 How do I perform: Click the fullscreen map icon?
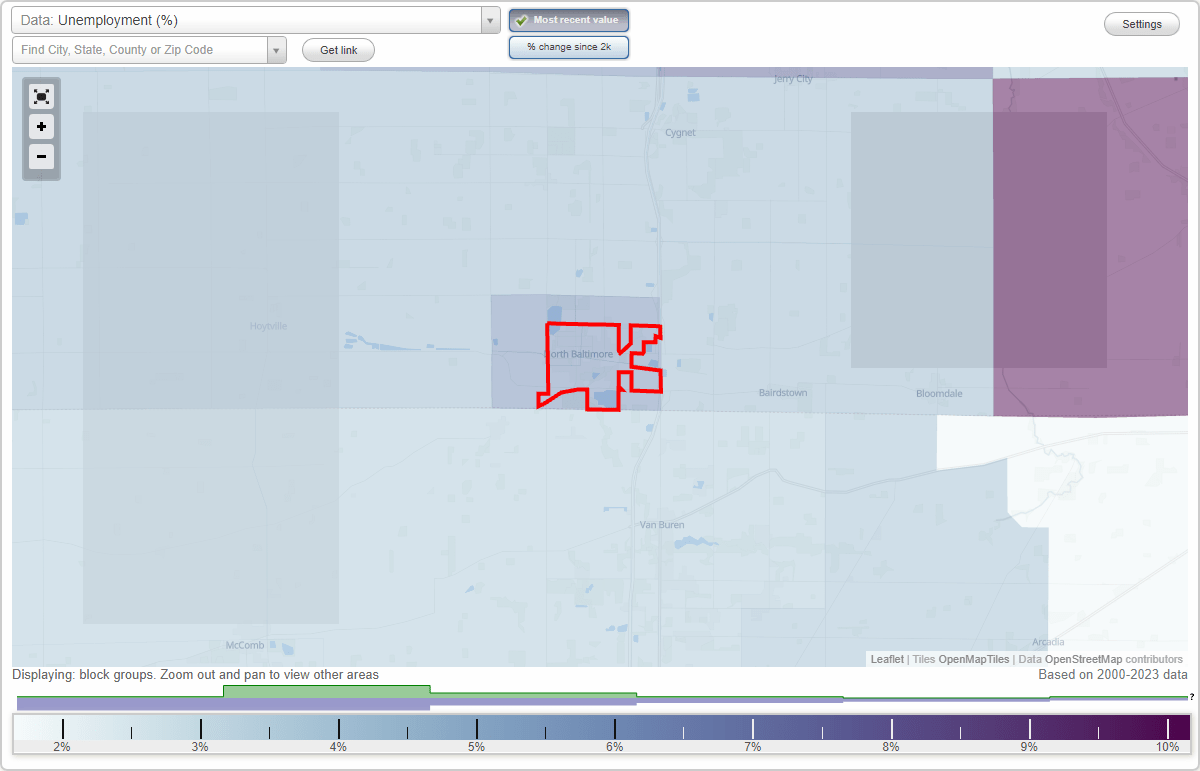[41, 96]
